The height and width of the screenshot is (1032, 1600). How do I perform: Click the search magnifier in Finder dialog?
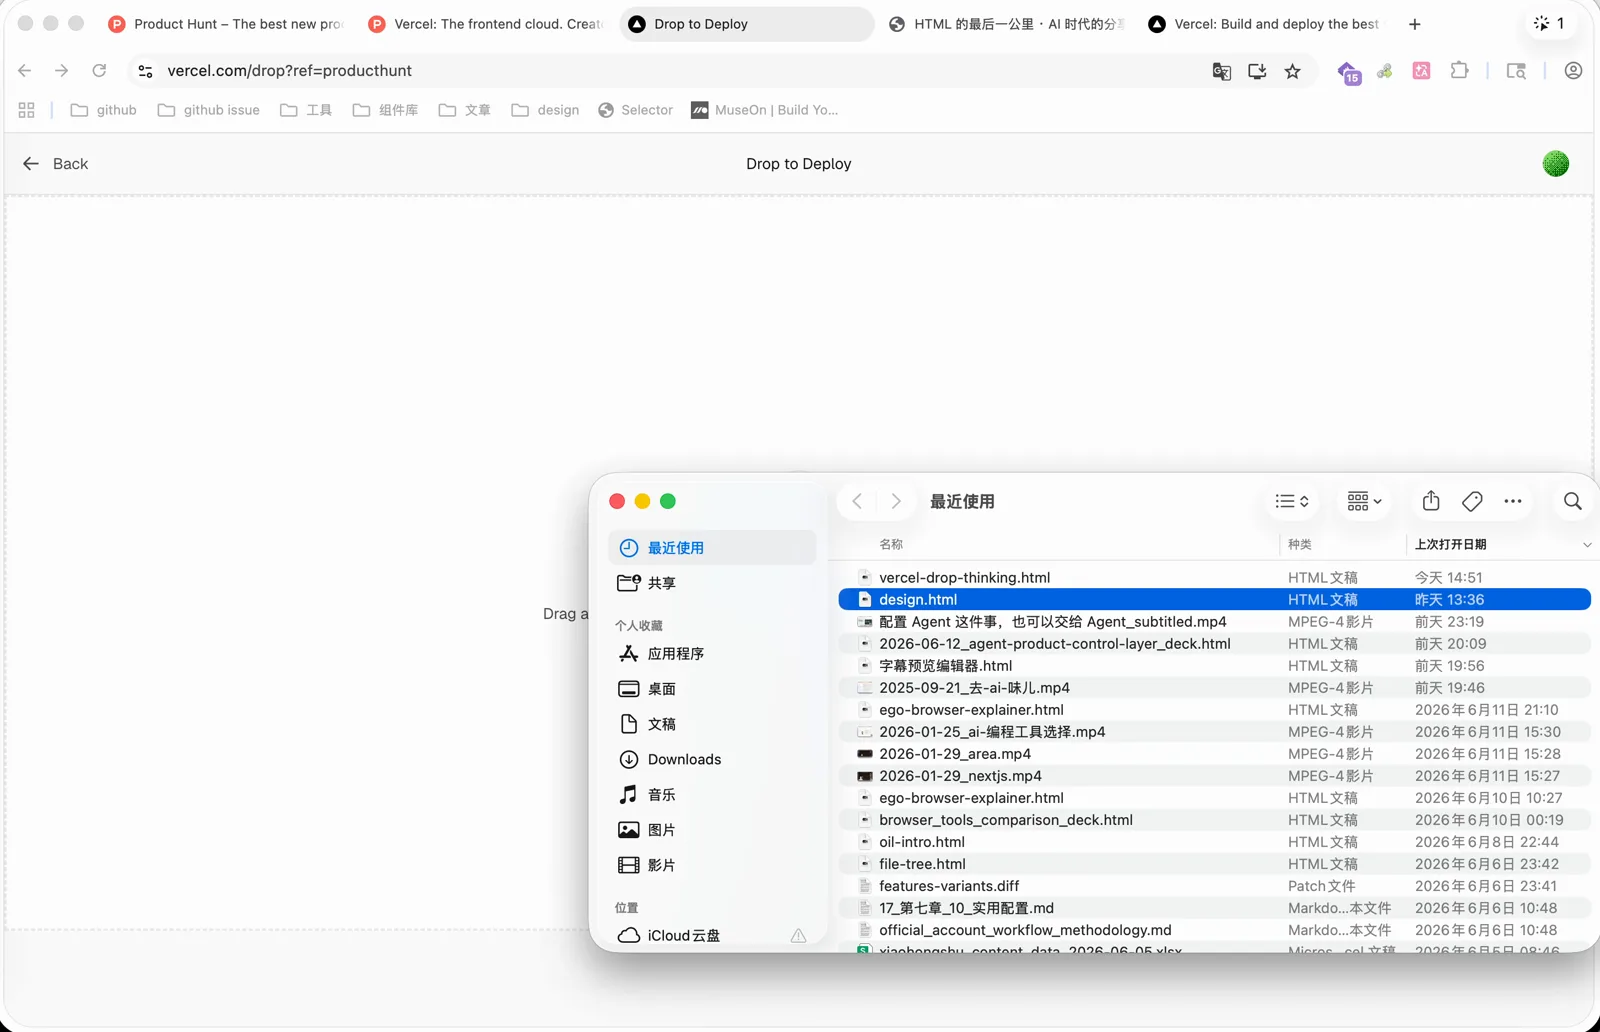[x=1573, y=501]
